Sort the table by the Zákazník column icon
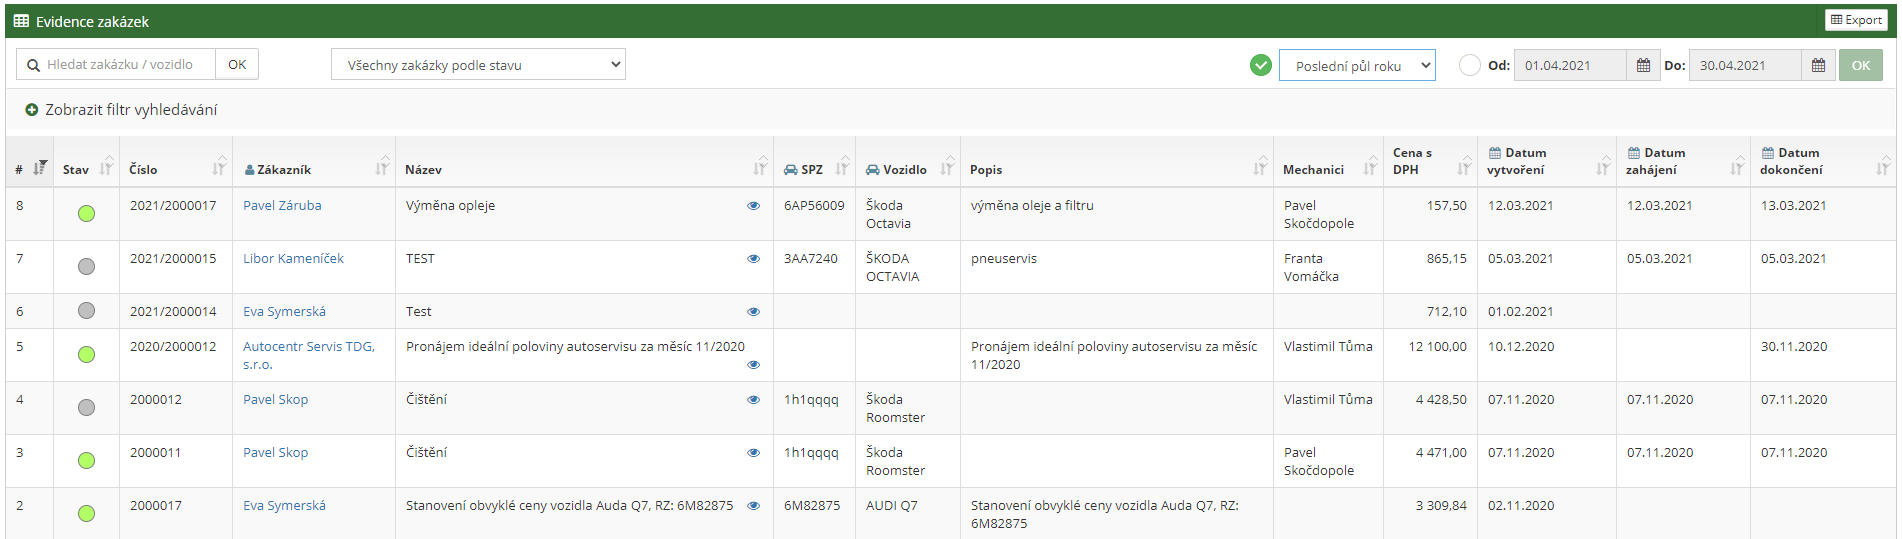1902x539 pixels. [x=382, y=168]
